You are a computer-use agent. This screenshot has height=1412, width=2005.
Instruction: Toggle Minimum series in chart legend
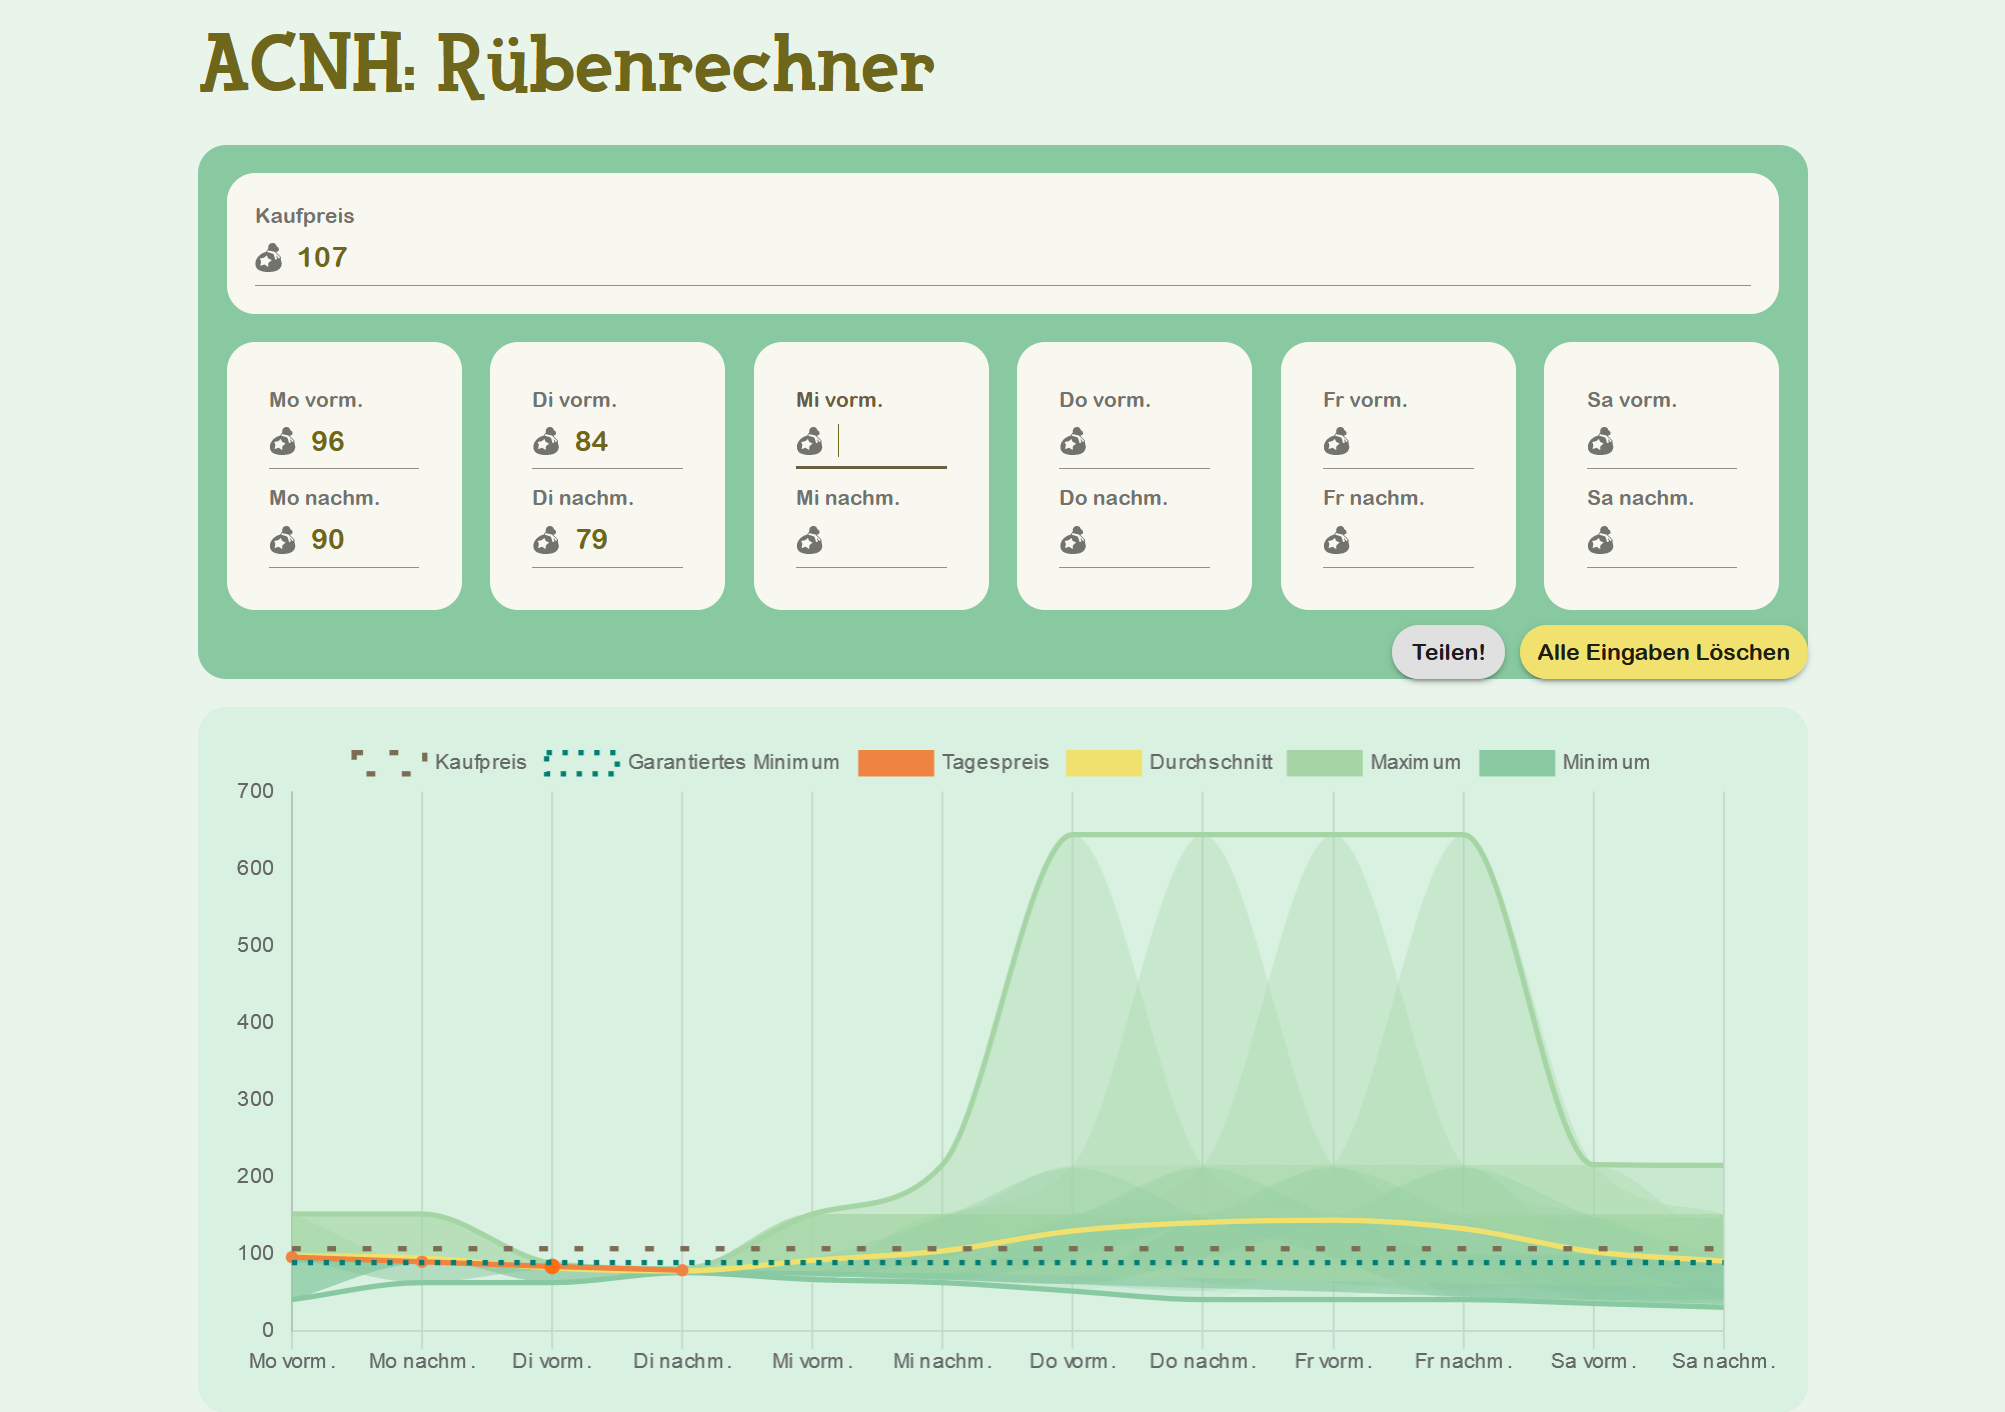[1564, 762]
